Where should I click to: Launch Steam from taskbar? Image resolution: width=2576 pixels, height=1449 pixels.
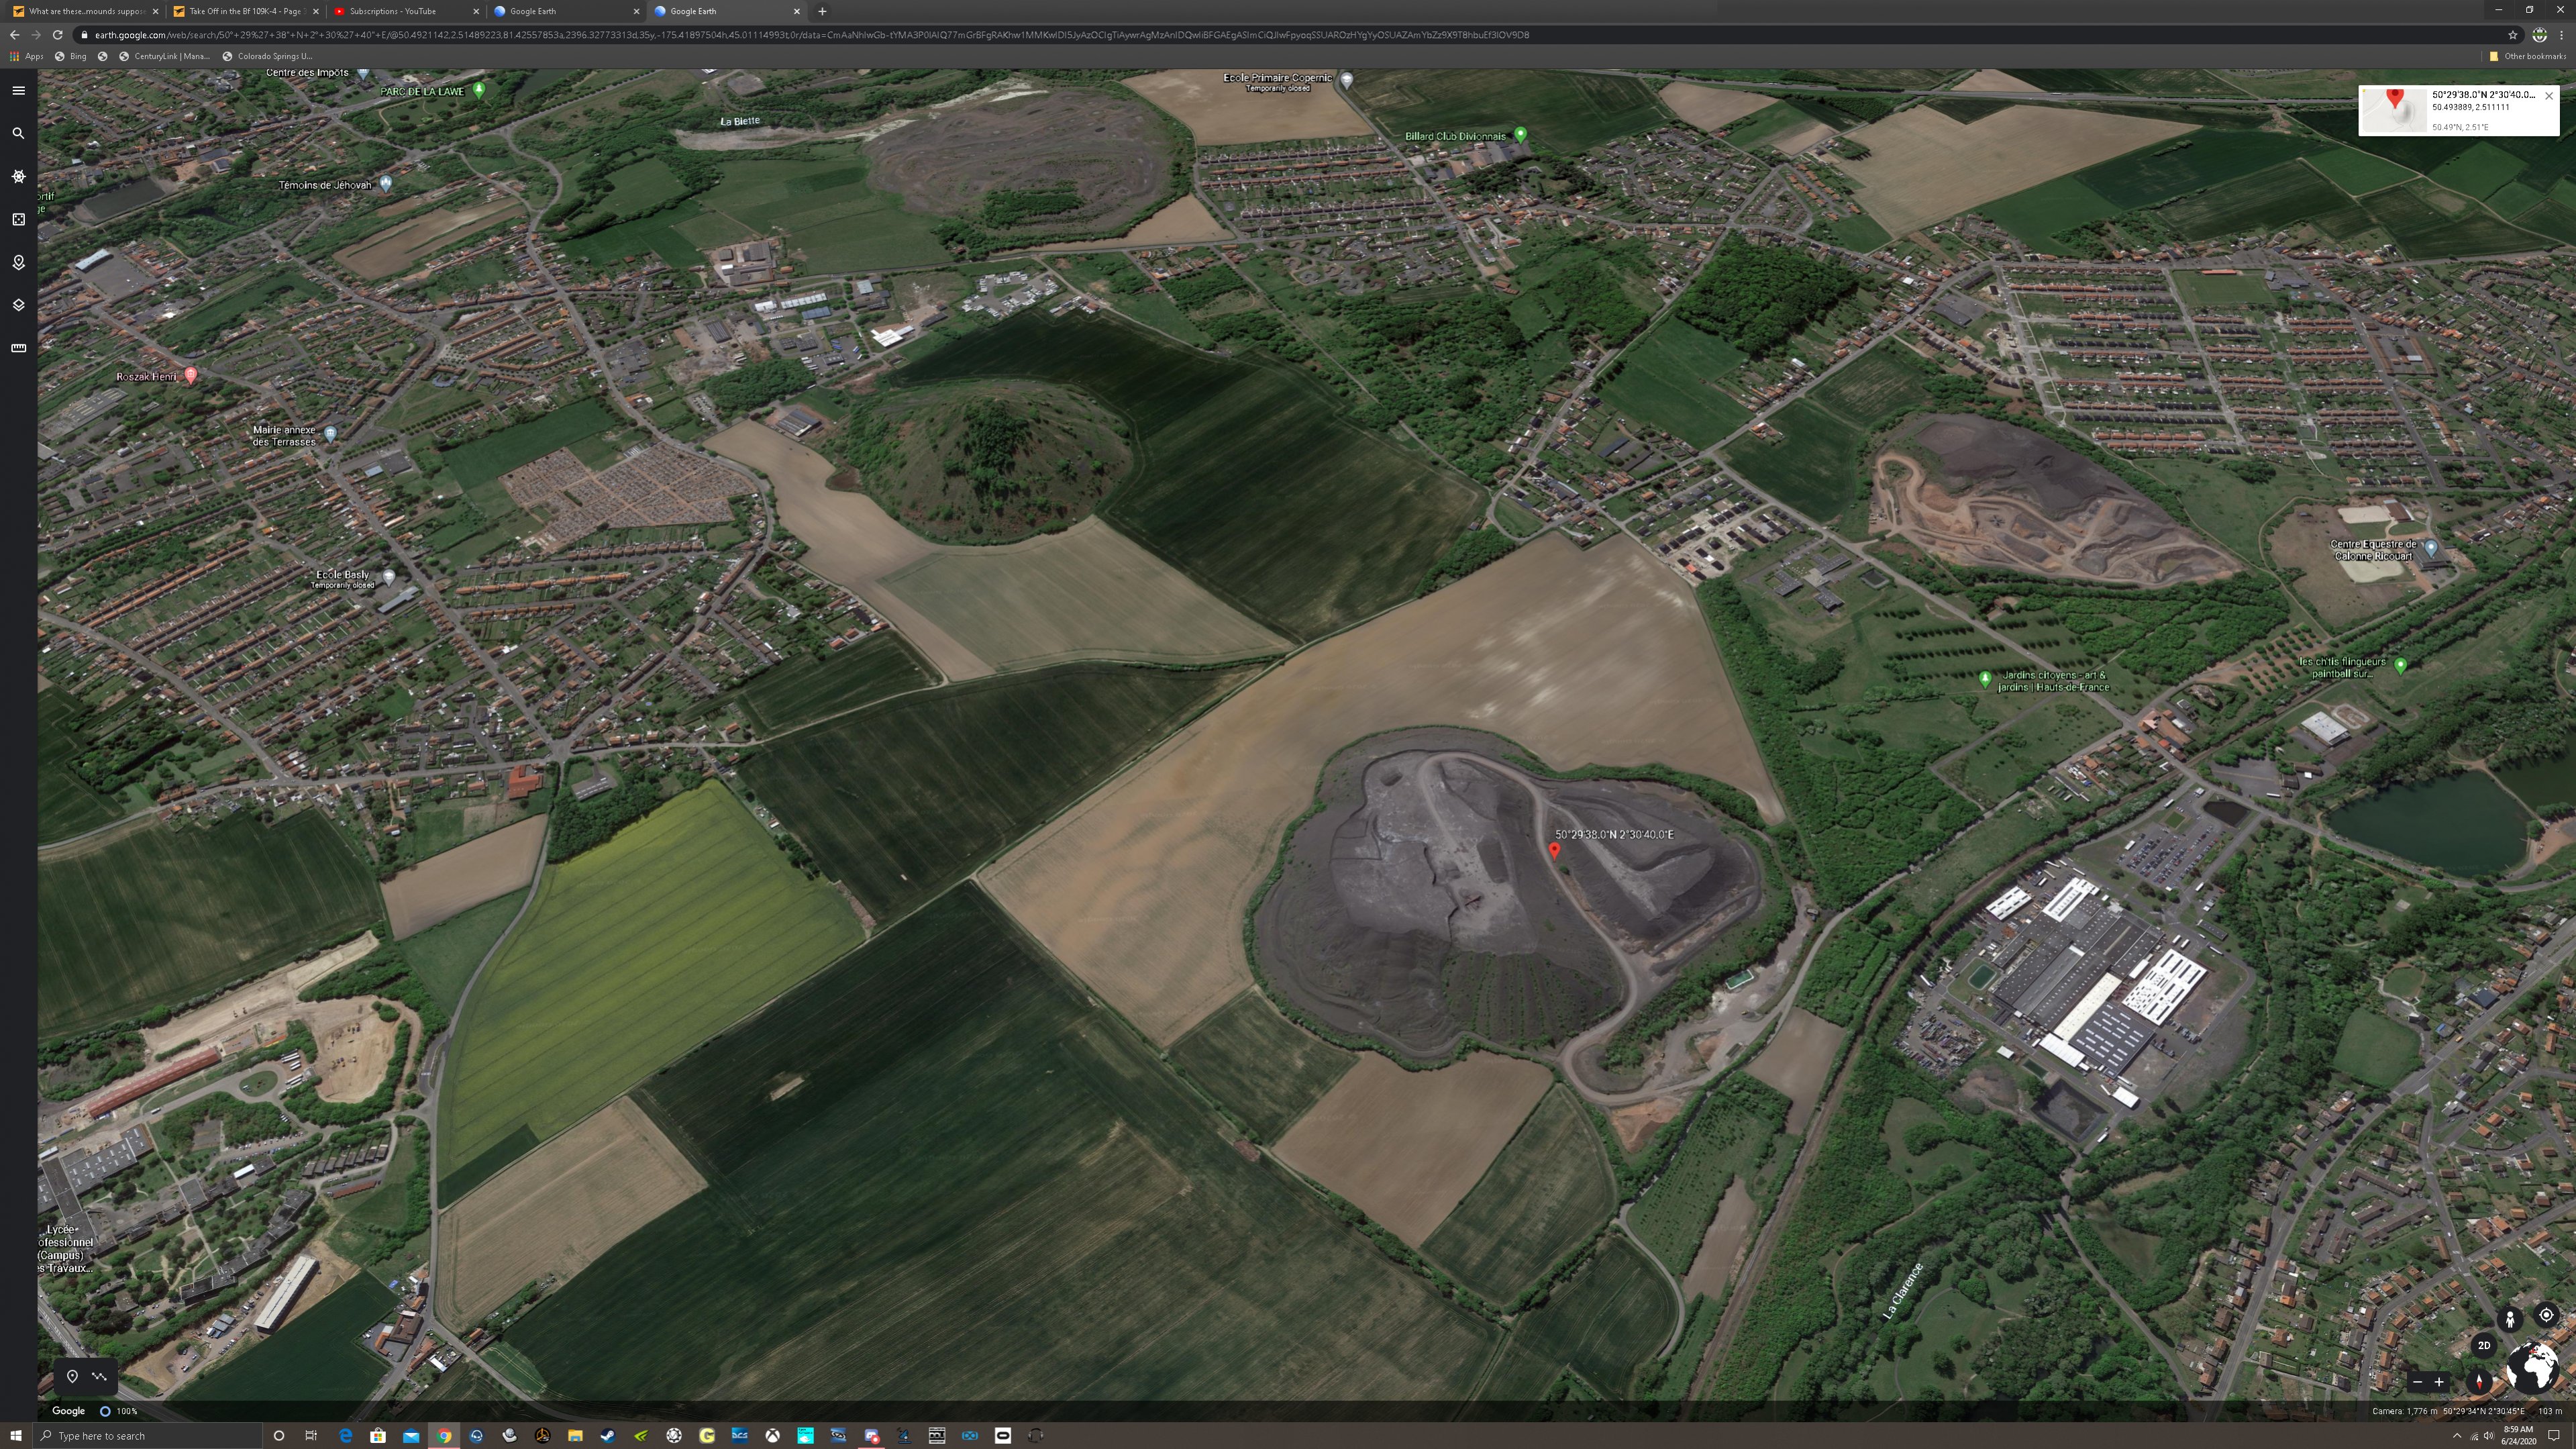pos(608,1435)
